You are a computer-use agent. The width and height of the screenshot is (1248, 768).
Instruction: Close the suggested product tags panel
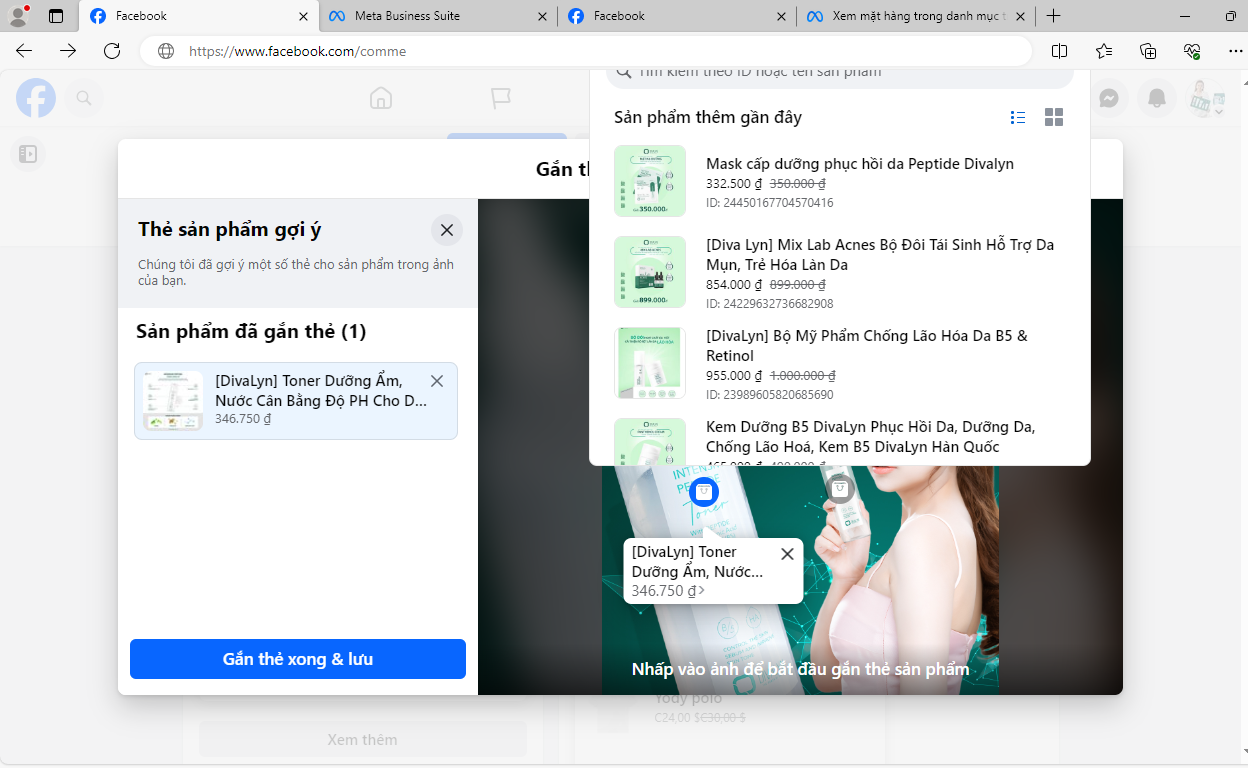pos(446,230)
